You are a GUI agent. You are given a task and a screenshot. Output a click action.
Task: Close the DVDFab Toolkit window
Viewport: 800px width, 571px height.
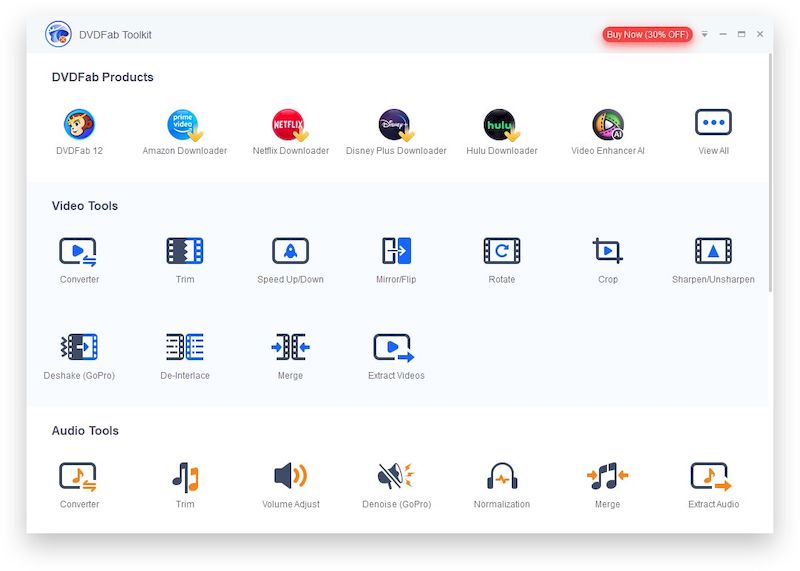click(x=760, y=34)
